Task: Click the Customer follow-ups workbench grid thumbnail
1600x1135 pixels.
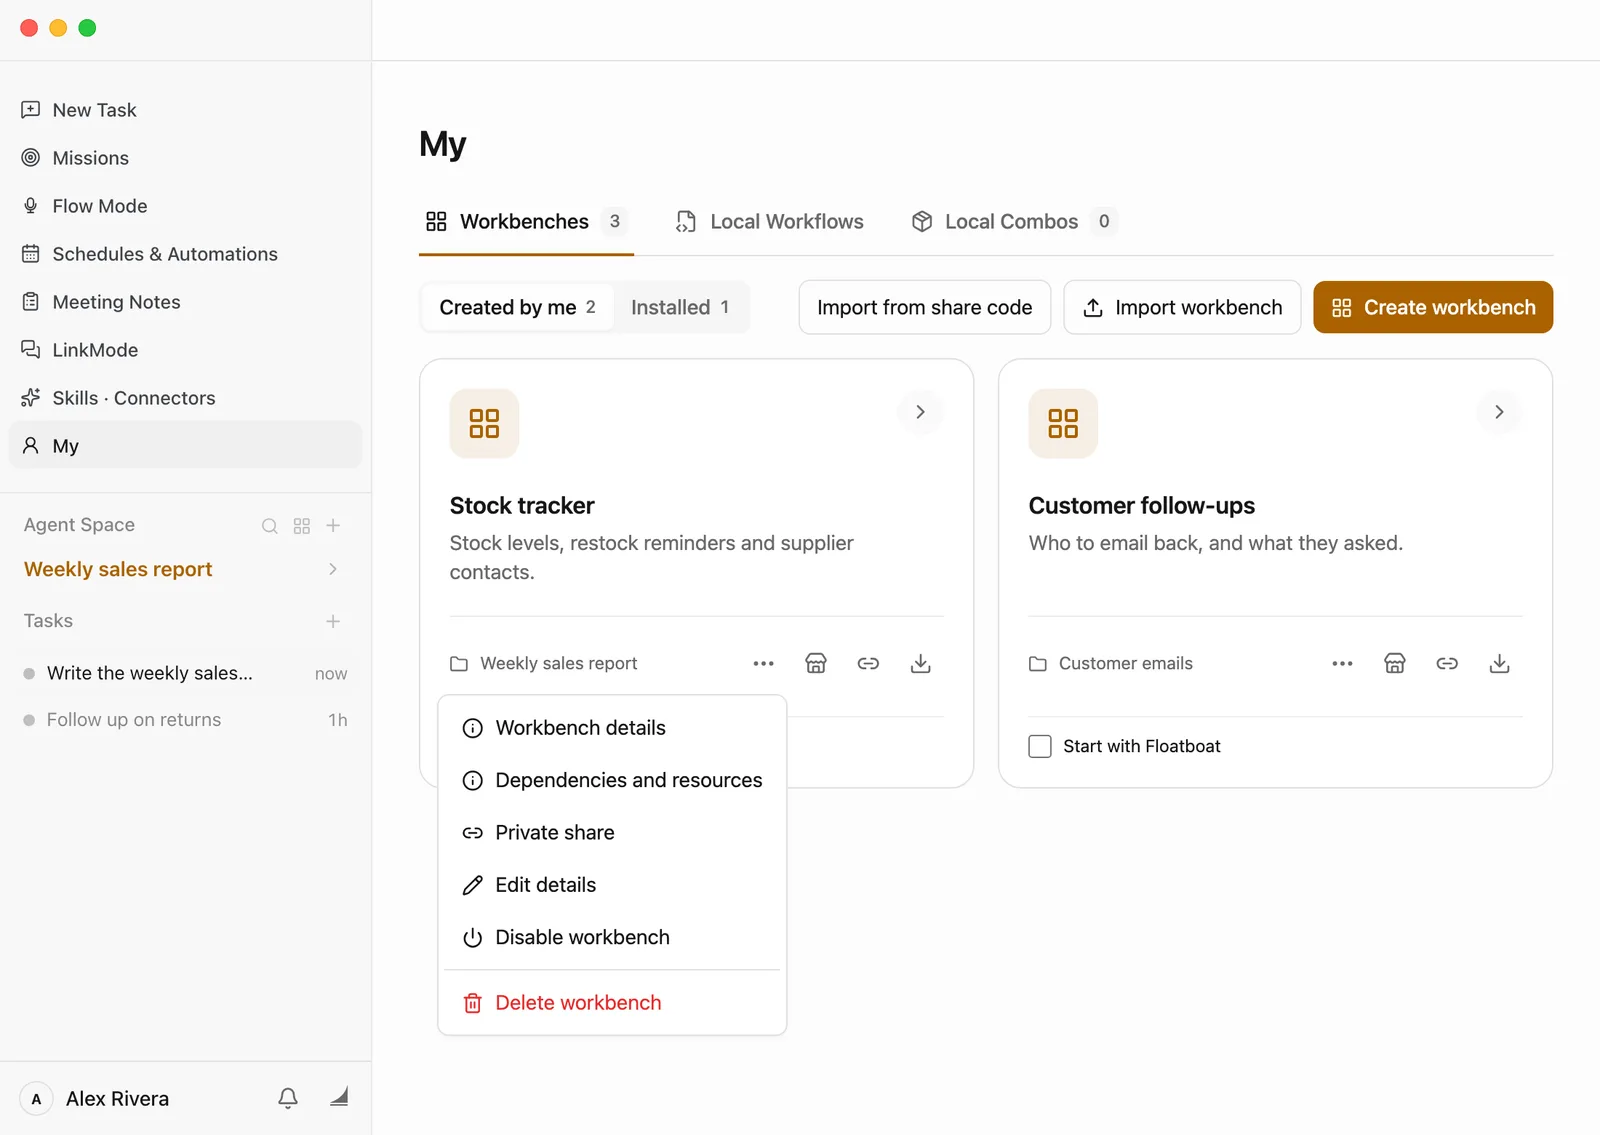Action: pyautogui.click(x=1063, y=423)
